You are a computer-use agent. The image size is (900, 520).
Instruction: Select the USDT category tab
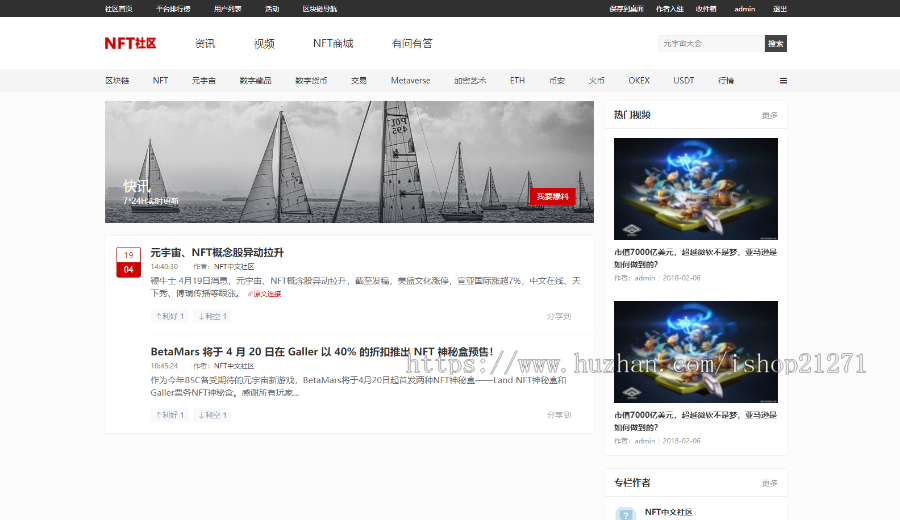[684, 80]
